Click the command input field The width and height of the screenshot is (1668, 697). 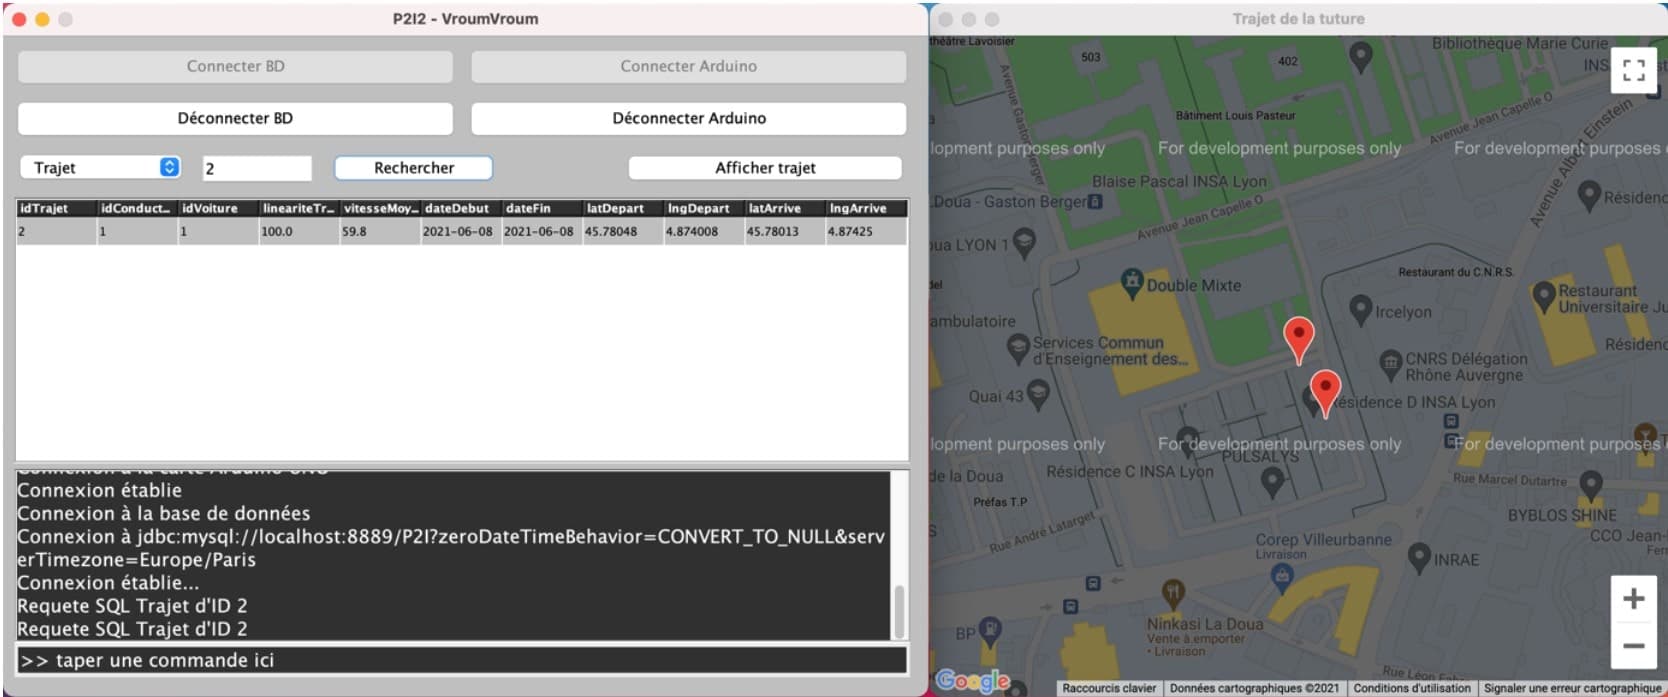click(462, 660)
